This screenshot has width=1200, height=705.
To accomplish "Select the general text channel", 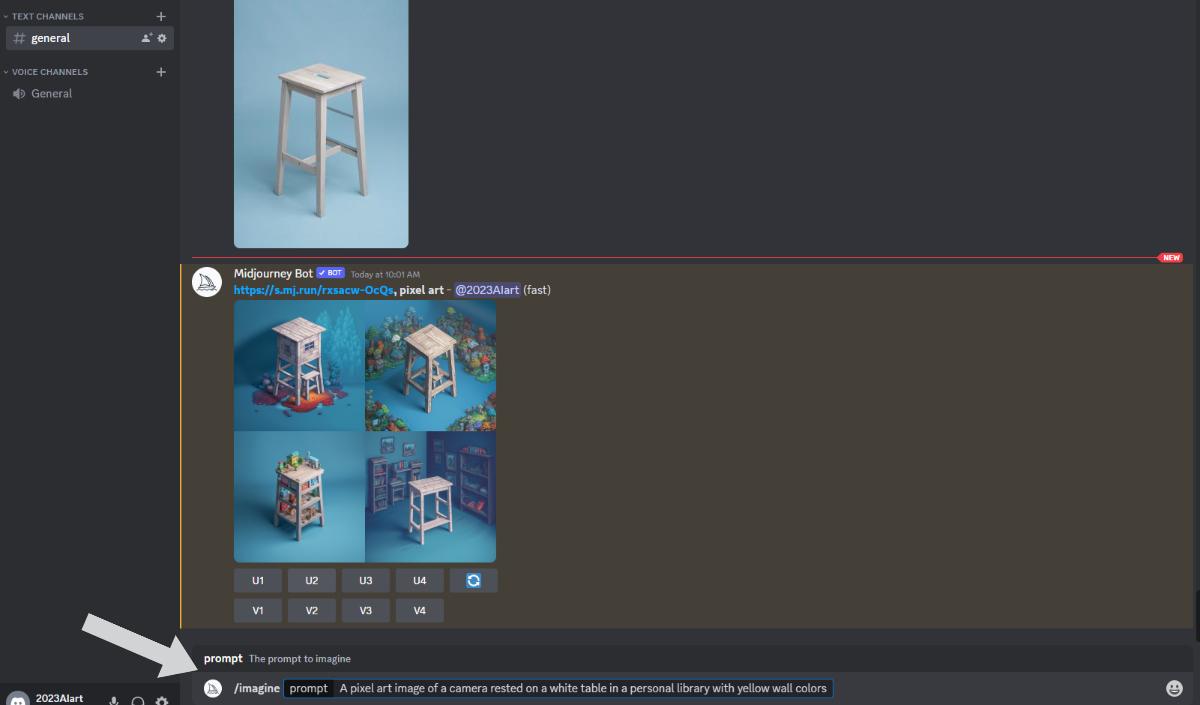I will pos(51,38).
